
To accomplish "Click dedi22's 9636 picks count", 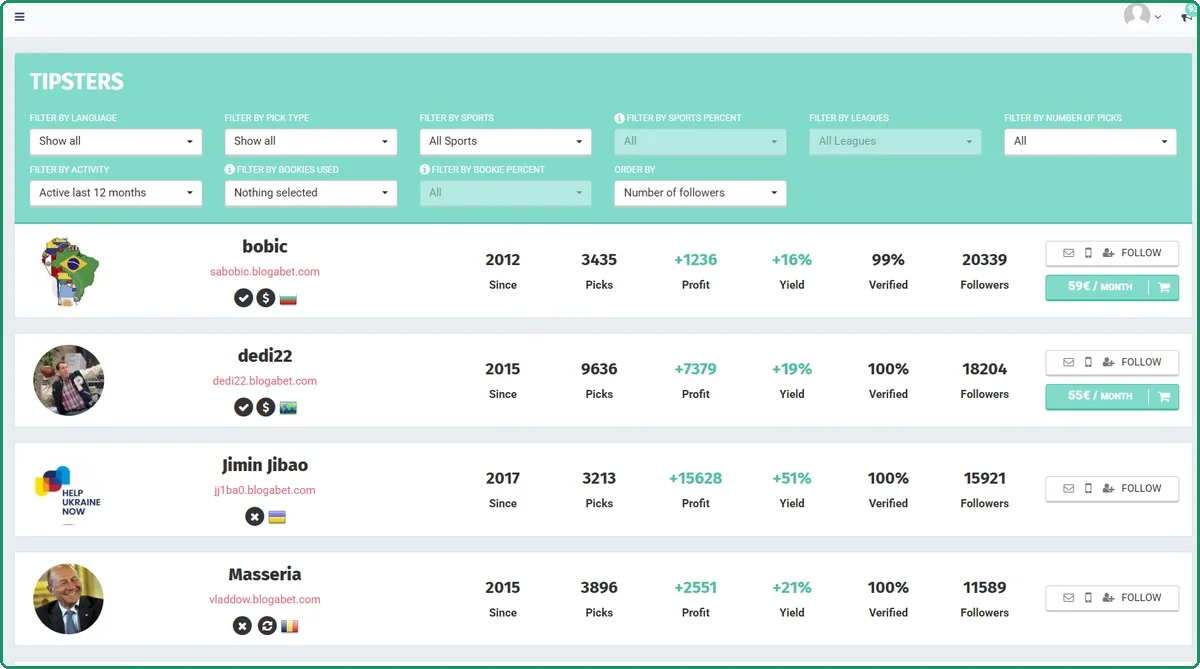I will 599,369.
